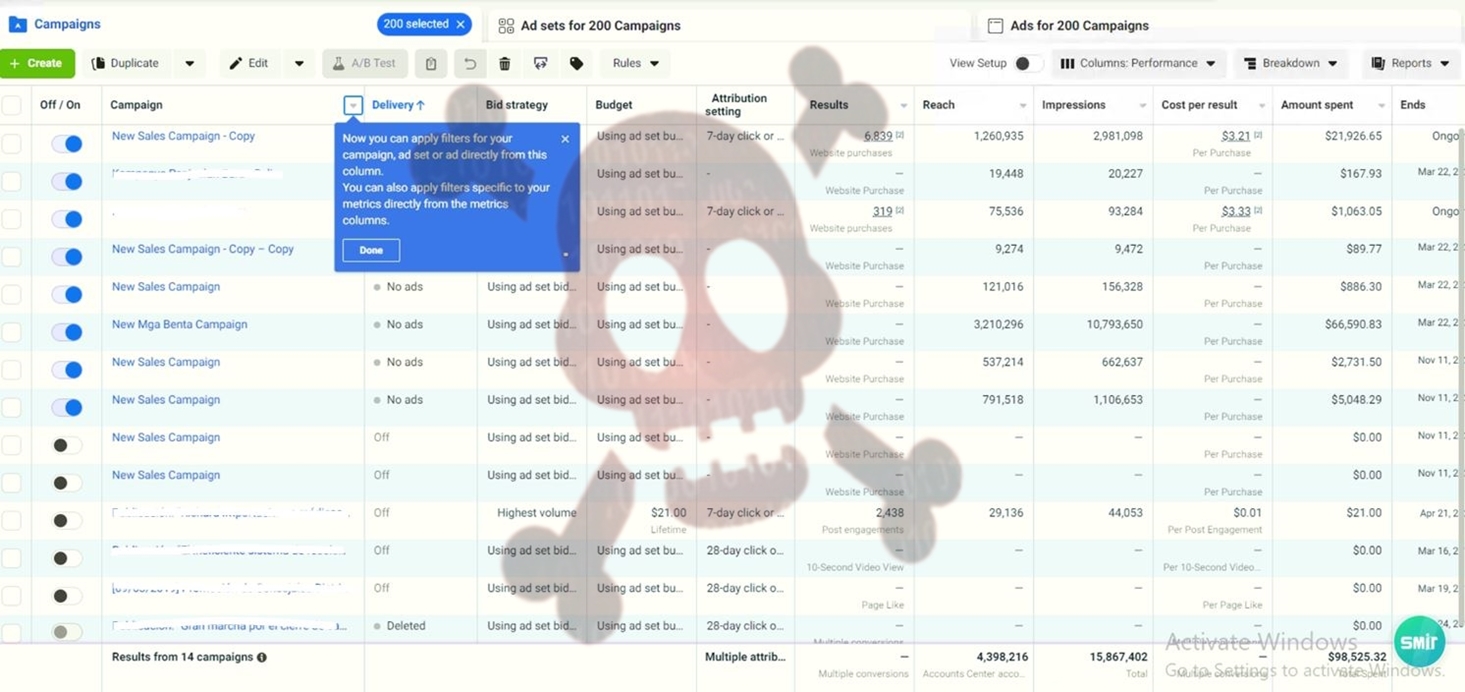Click the Highest volume bid strategy cell
This screenshot has width=1465, height=692.
pos(536,513)
